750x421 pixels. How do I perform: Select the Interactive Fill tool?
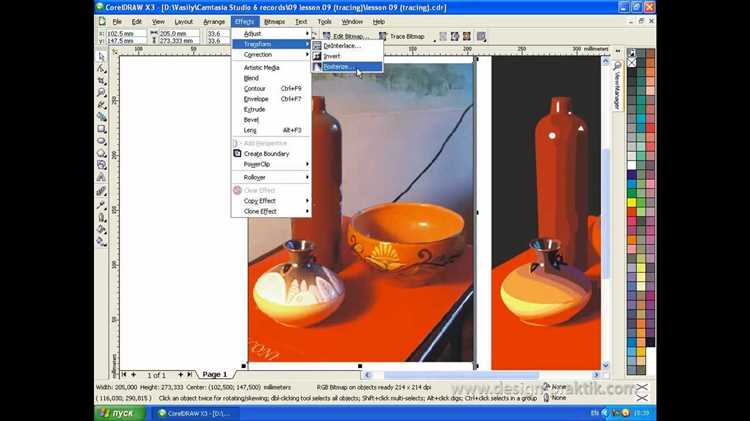101,241
